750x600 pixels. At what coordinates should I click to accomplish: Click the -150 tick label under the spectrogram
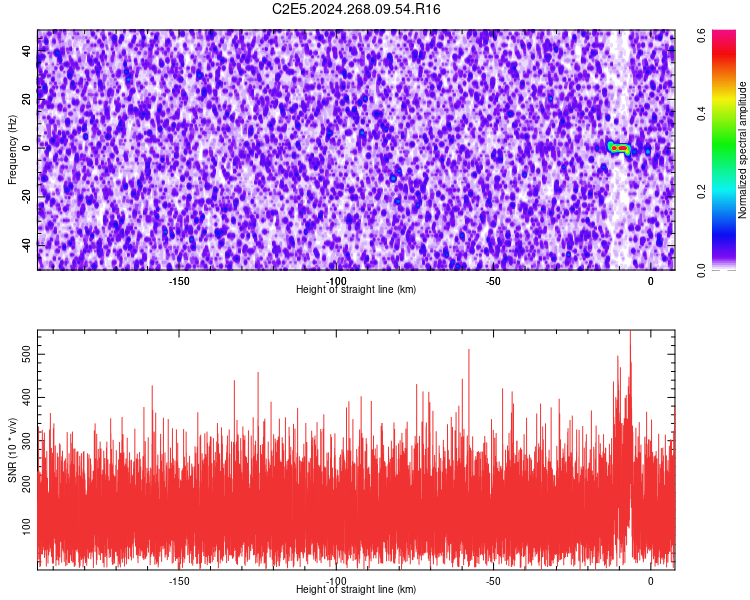pos(179,281)
